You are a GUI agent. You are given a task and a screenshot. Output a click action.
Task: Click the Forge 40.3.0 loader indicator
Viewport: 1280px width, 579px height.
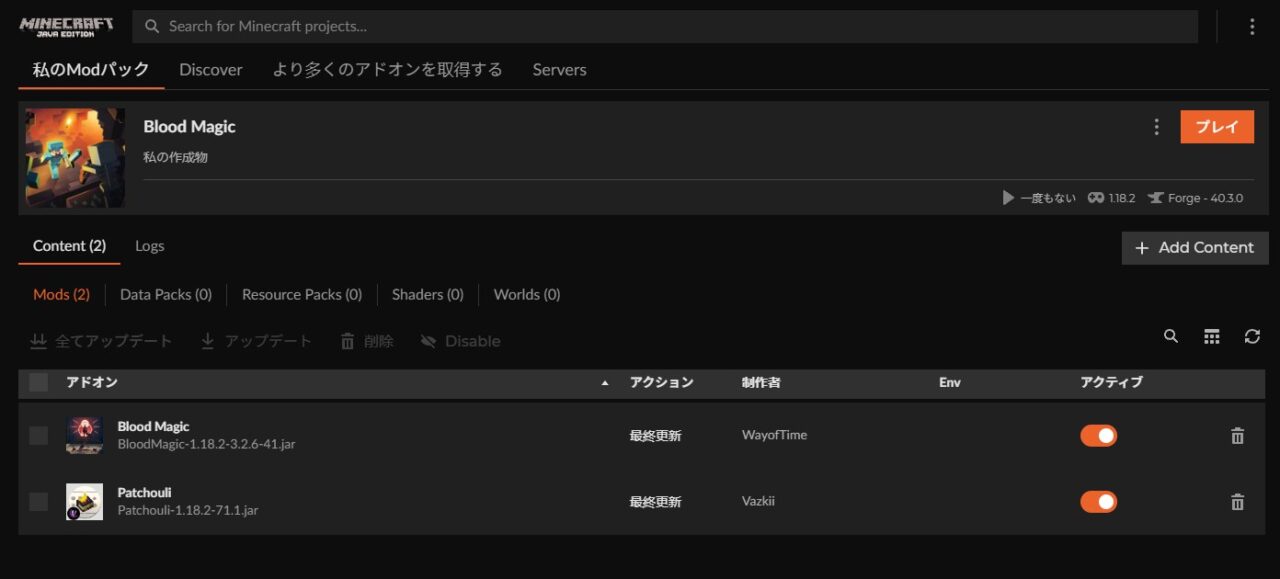coord(1195,198)
